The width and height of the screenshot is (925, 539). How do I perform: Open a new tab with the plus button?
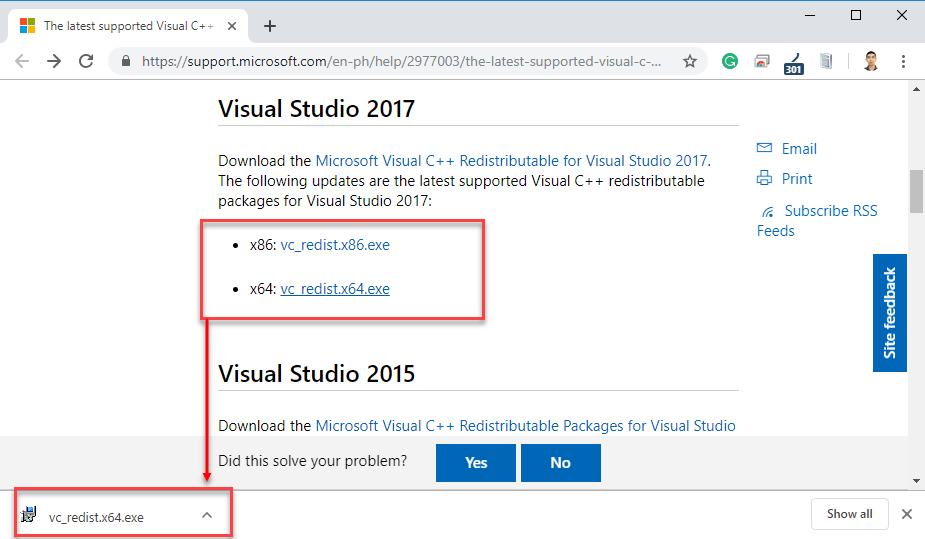click(270, 26)
